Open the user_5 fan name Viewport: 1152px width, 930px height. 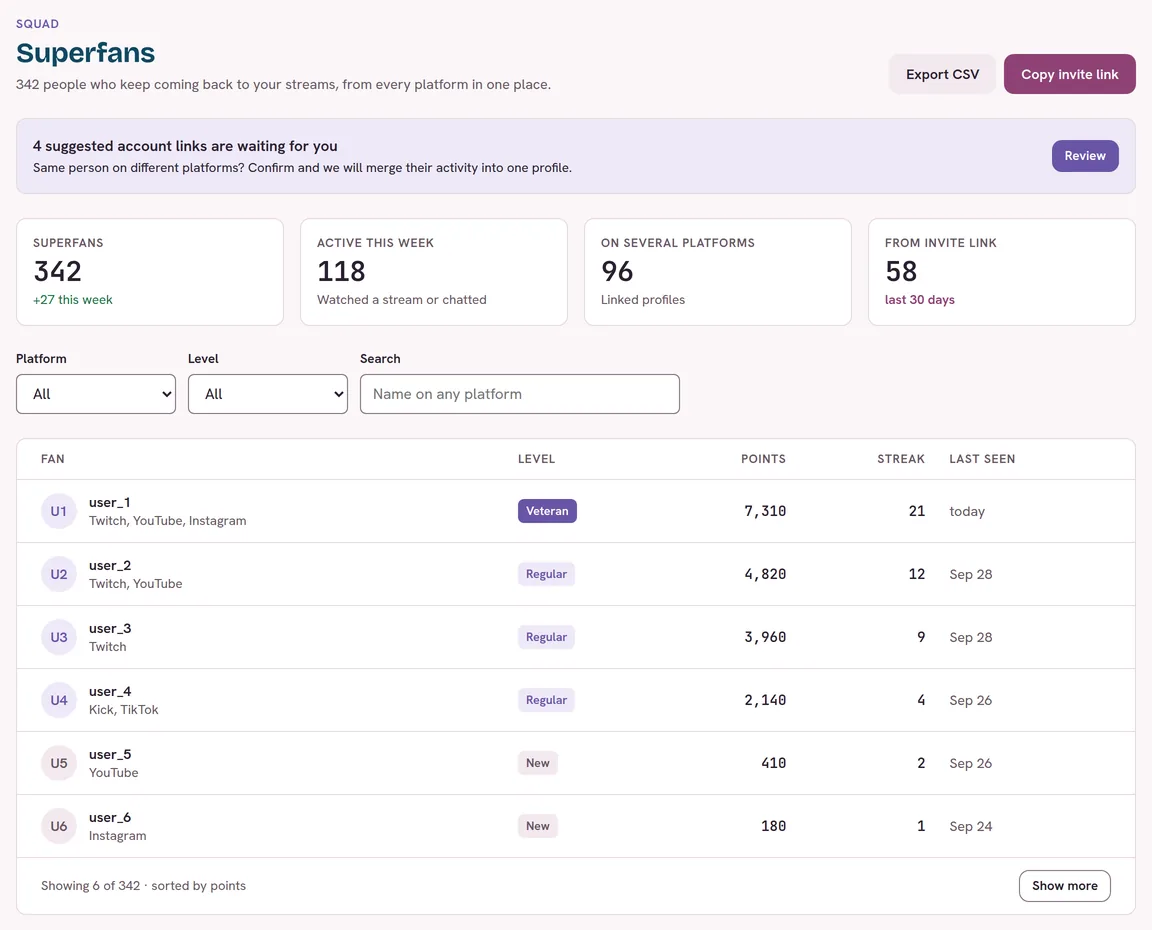point(109,754)
